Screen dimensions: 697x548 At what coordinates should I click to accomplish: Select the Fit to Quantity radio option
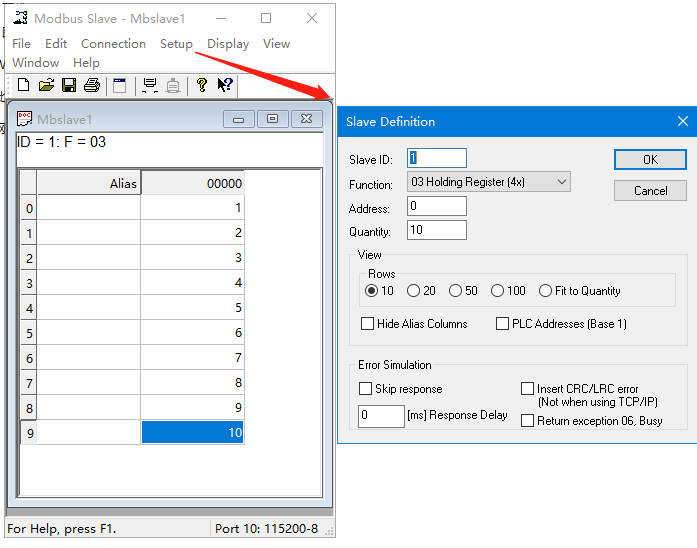[x=546, y=291]
